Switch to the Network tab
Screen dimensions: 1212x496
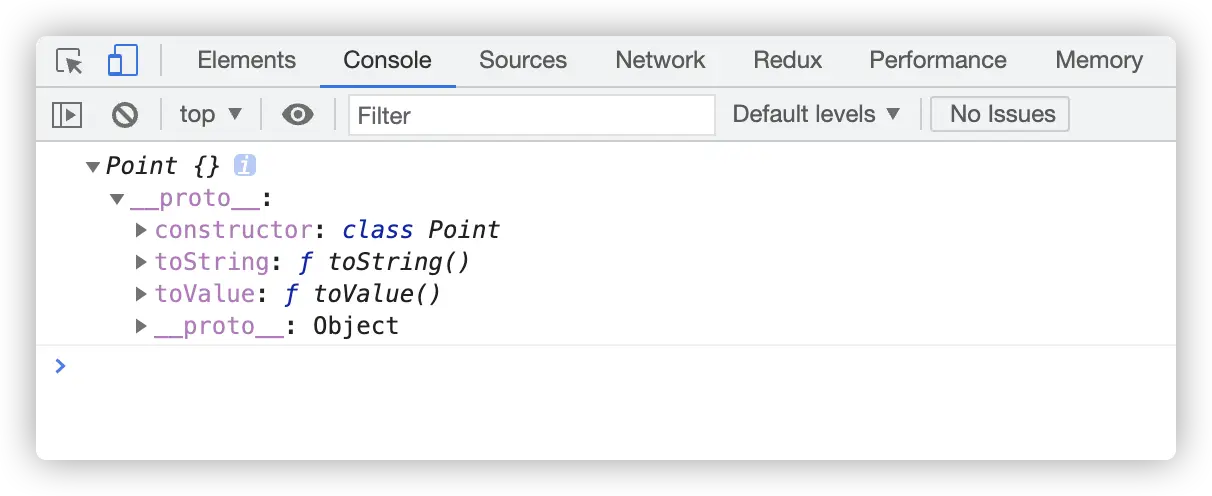click(x=660, y=61)
